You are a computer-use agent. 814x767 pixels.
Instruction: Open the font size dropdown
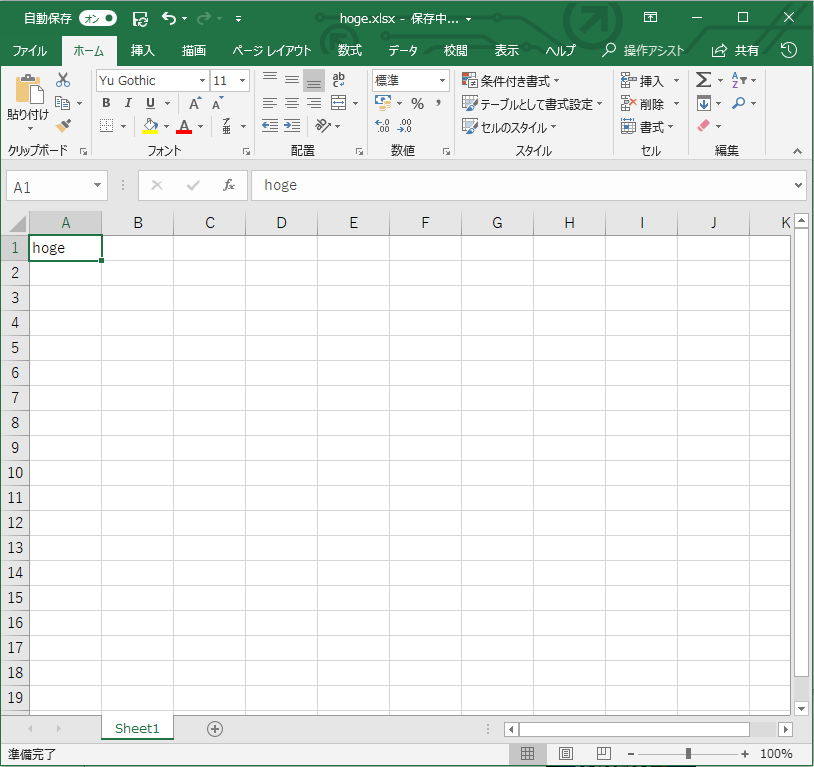pyautogui.click(x=242, y=80)
